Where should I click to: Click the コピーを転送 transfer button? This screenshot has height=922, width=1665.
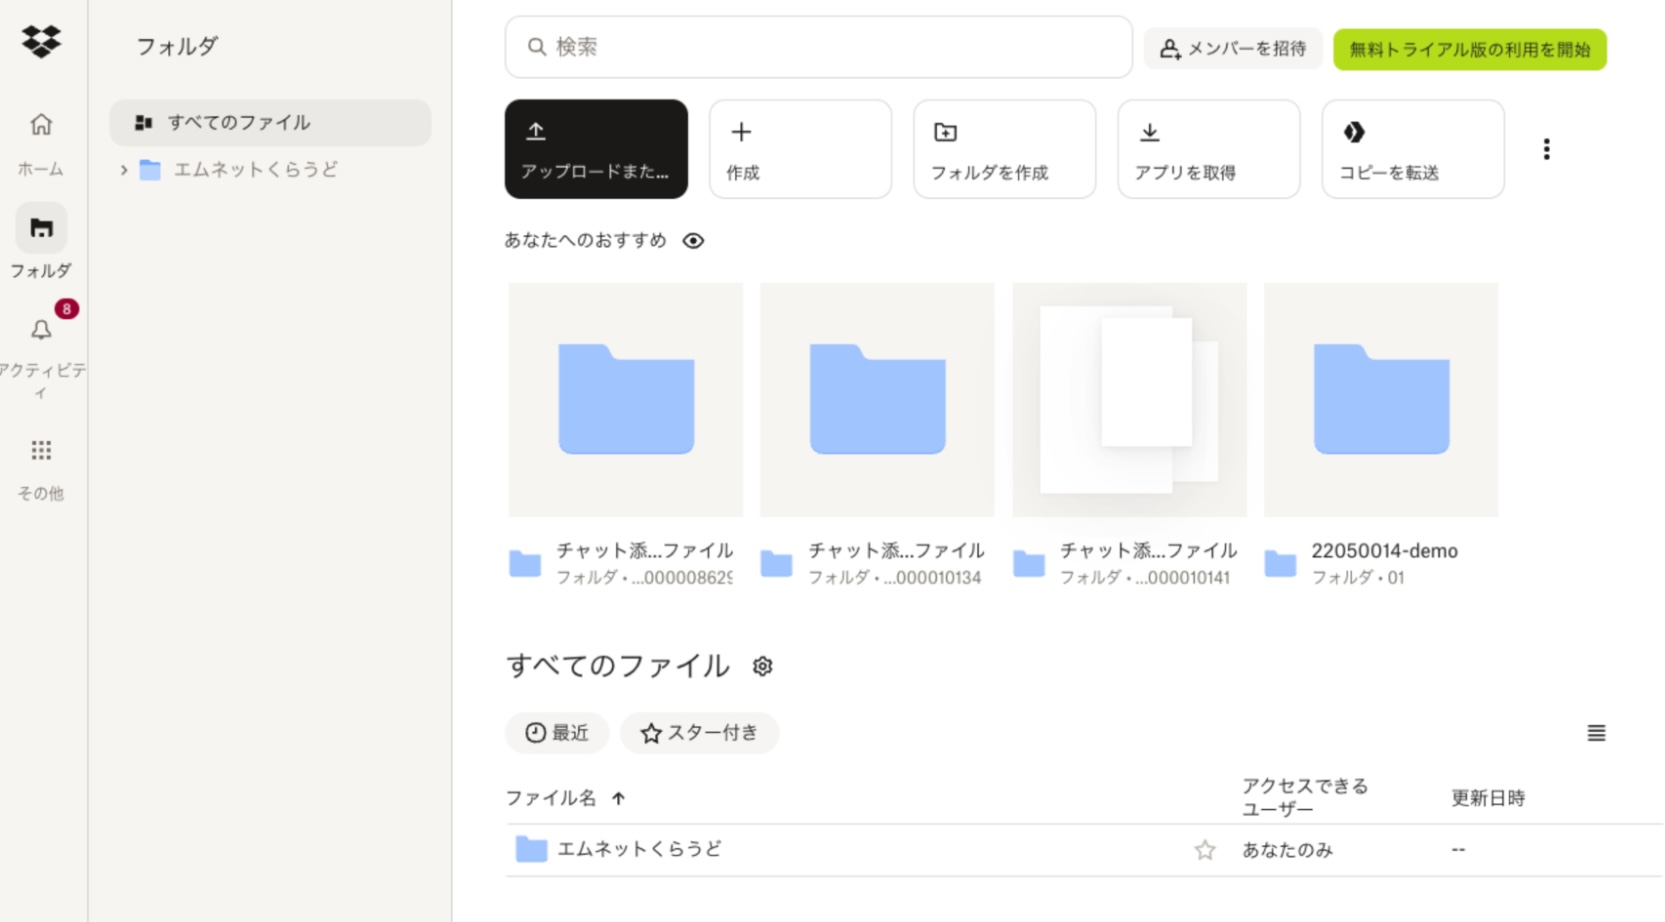(1412, 149)
